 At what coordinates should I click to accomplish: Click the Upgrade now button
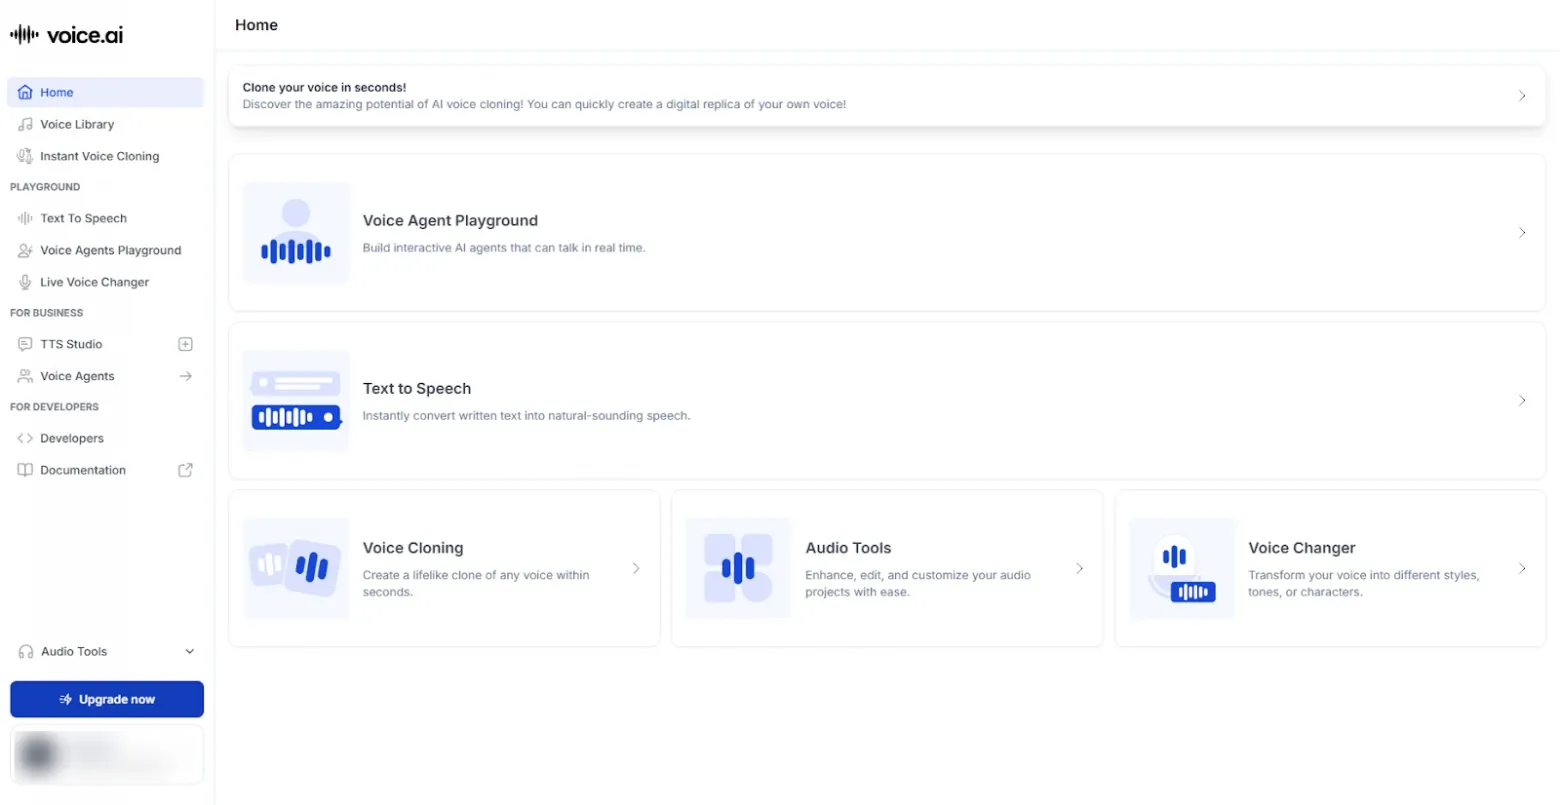click(107, 699)
